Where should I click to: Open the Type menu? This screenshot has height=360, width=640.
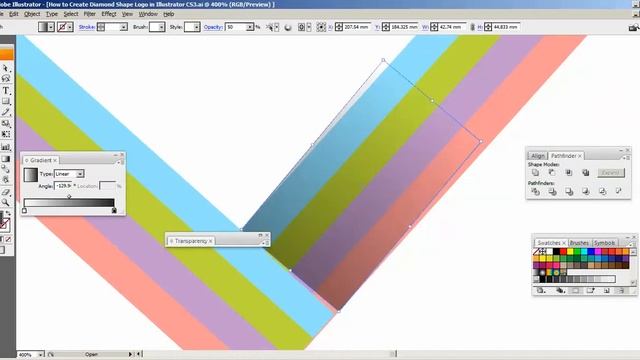[x=51, y=14]
